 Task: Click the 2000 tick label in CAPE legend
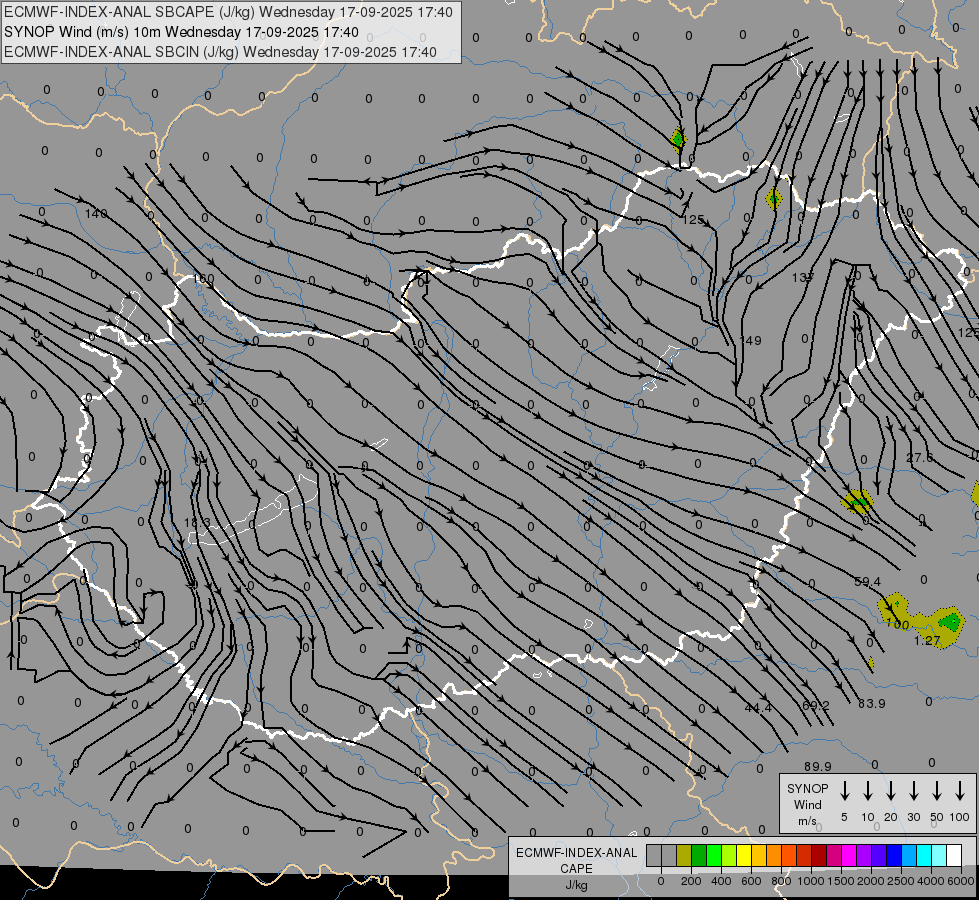[x=870, y=881]
